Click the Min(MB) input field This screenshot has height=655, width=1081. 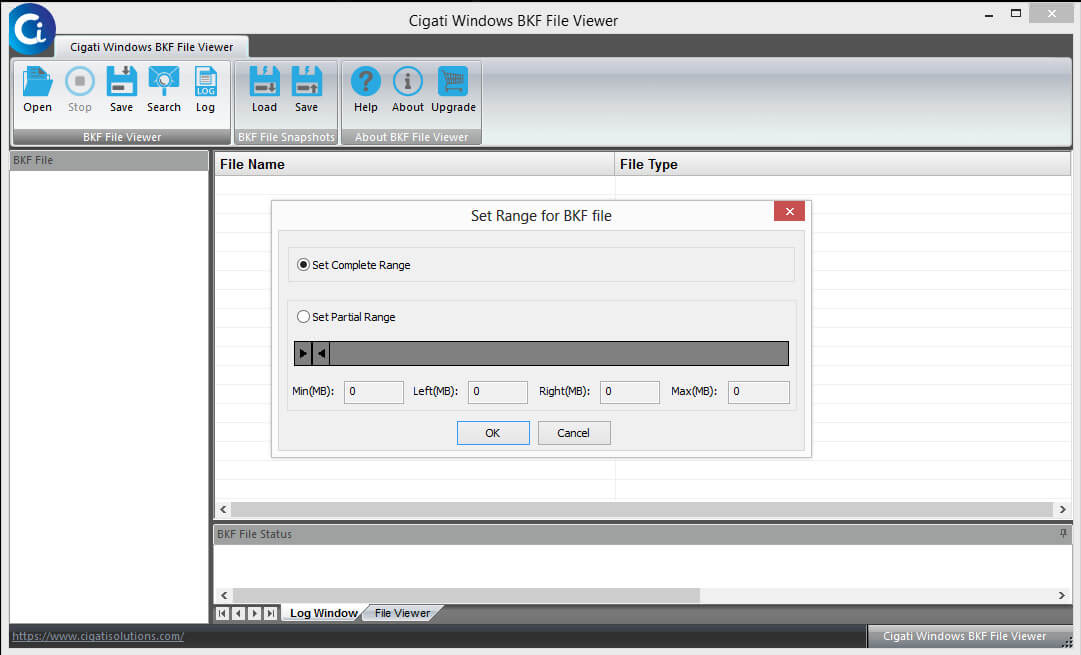point(374,392)
